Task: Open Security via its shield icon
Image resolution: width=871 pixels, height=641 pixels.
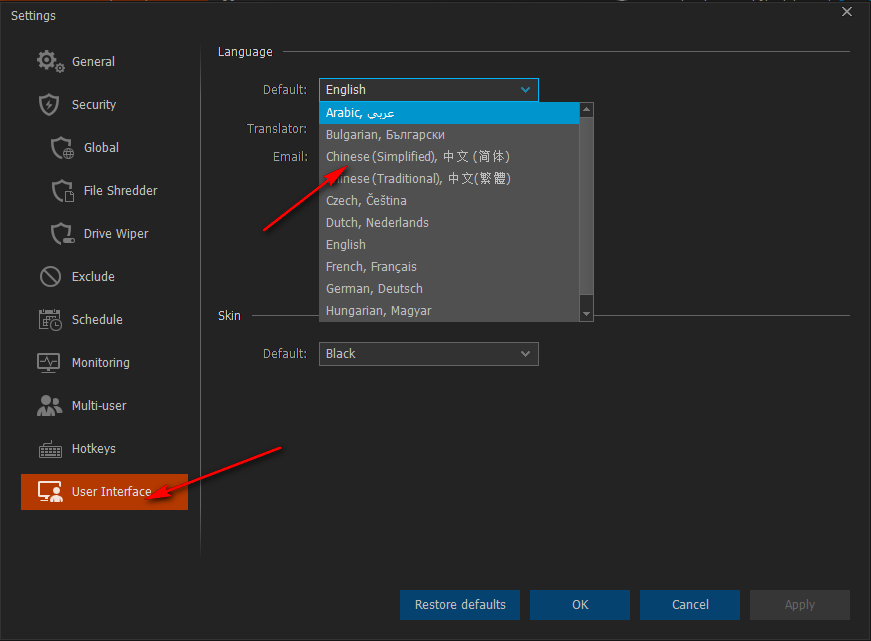Action: coord(50,105)
